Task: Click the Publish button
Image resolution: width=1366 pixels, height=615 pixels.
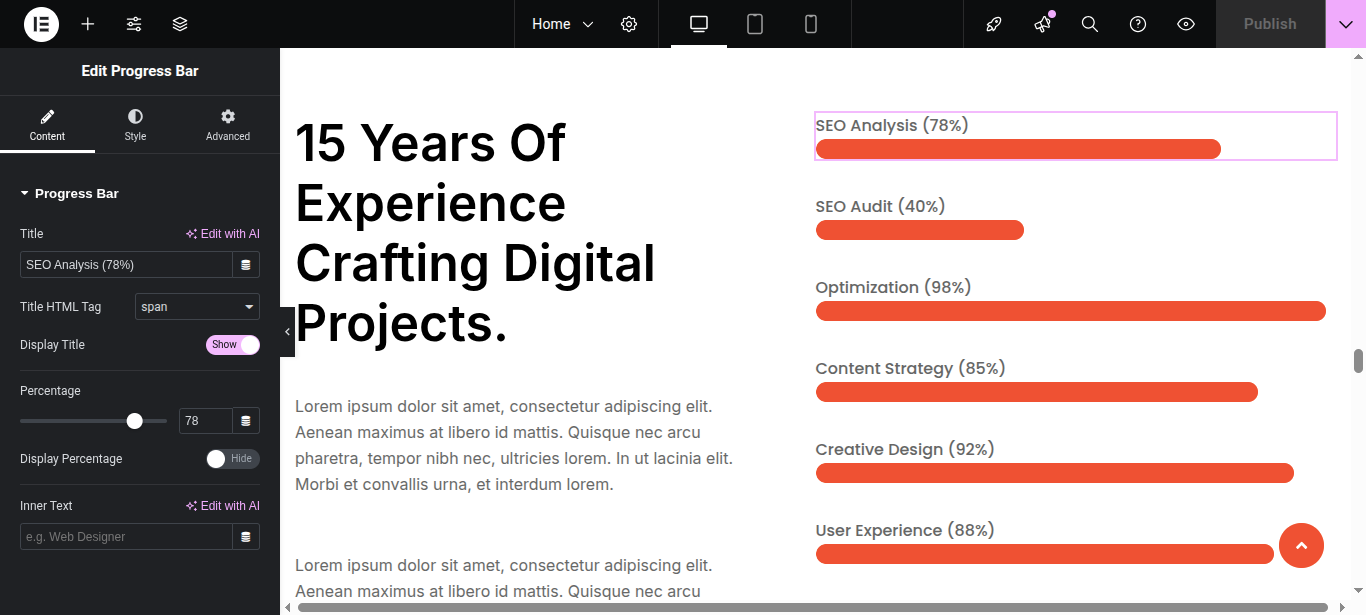Action: [x=1270, y=24]
